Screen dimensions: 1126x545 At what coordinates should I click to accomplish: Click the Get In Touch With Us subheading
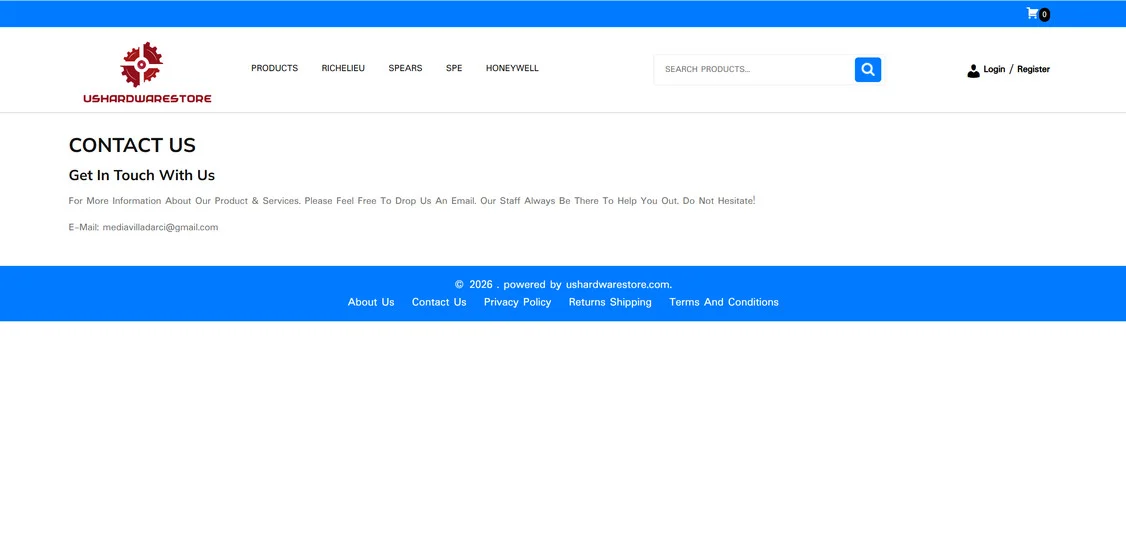coord(141,175)
